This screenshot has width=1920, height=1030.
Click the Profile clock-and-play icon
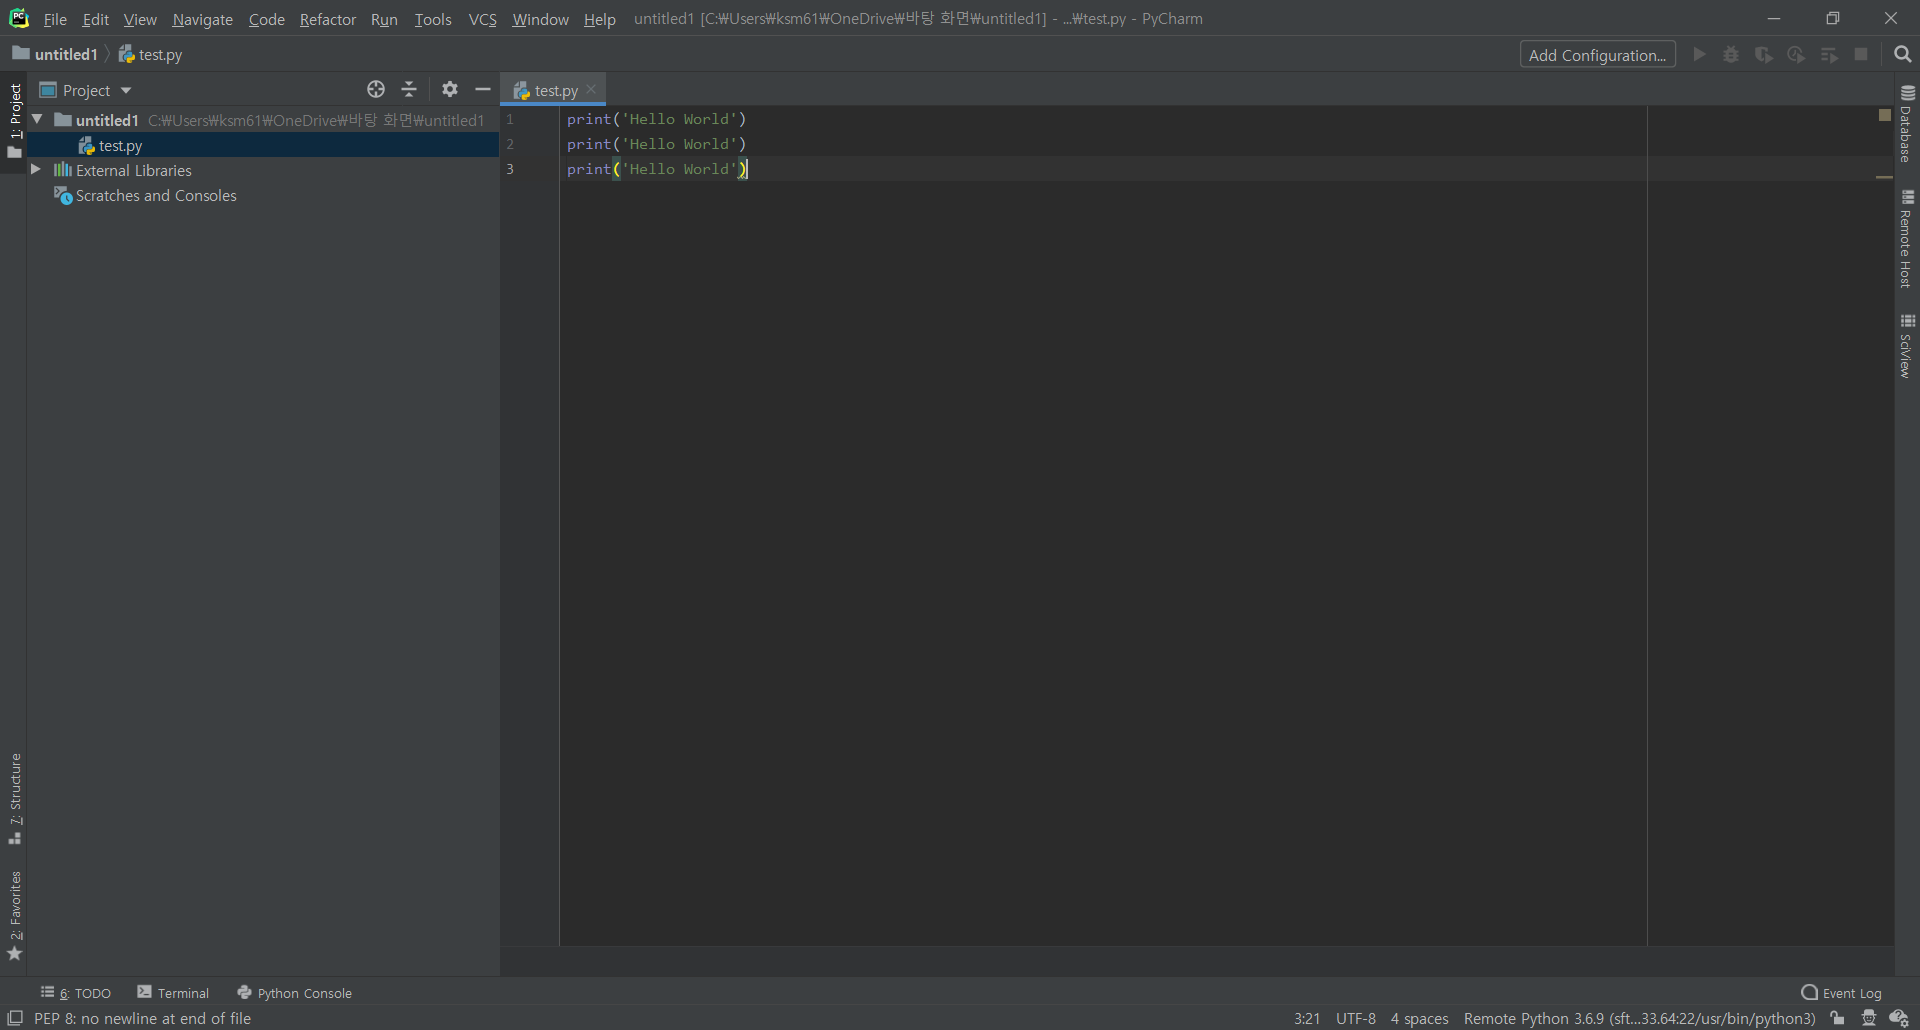1796,55
